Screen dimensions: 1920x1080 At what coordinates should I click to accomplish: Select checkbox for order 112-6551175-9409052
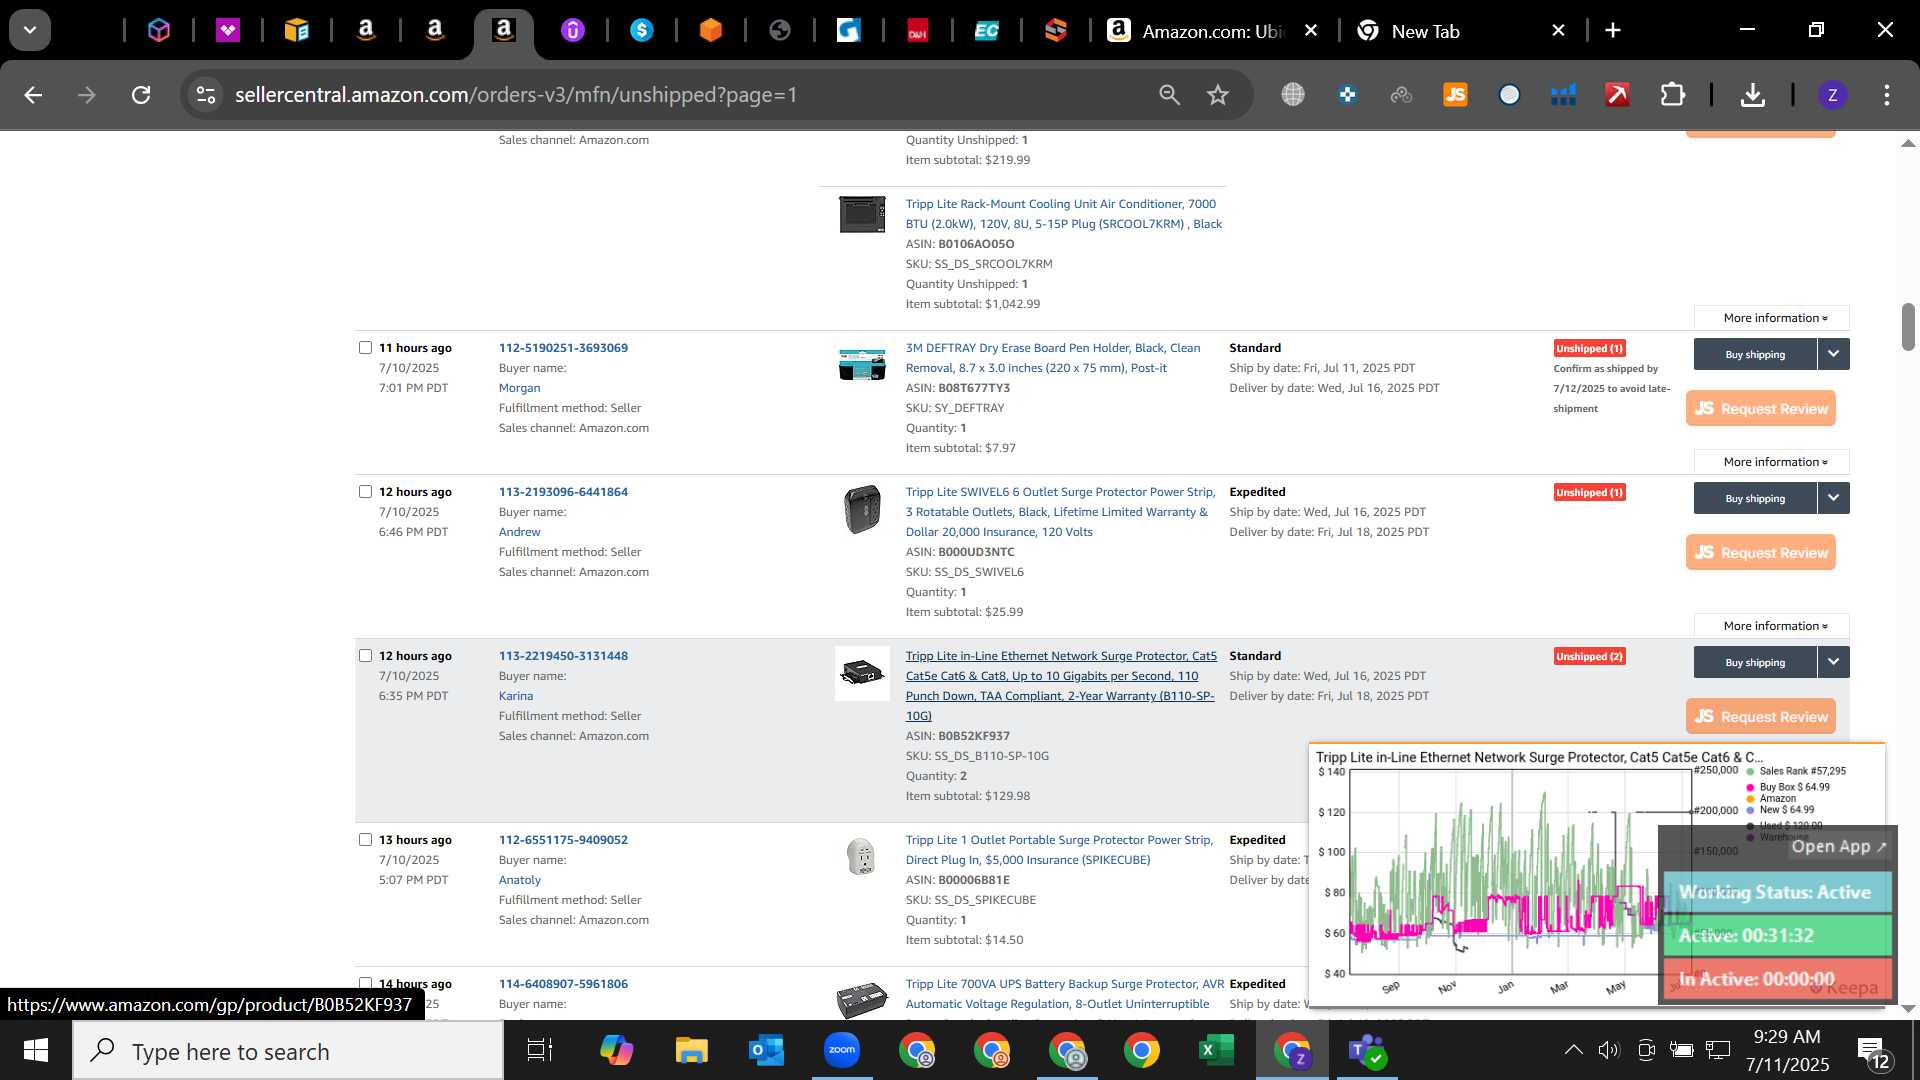(x=365, y=840)
